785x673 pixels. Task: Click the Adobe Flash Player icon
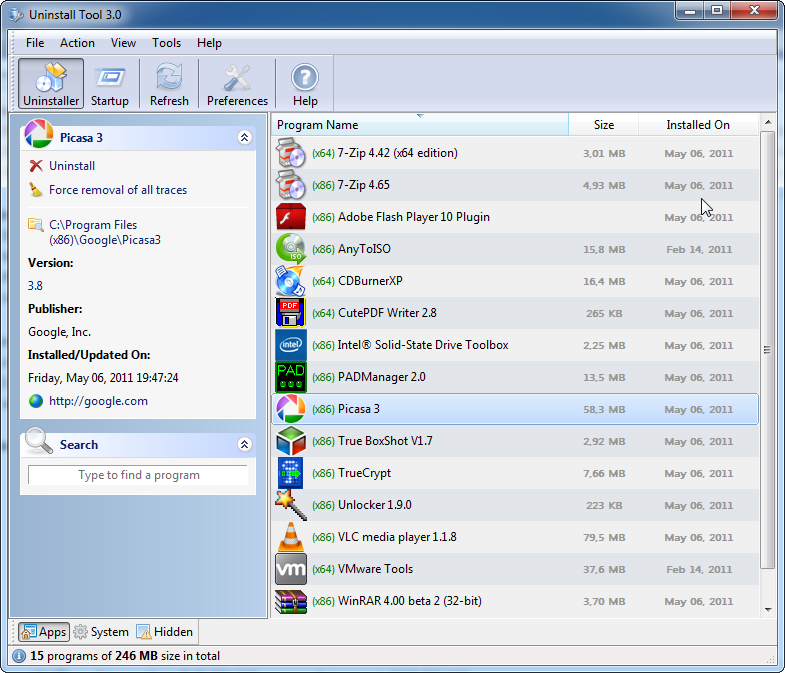coord(290,217)
